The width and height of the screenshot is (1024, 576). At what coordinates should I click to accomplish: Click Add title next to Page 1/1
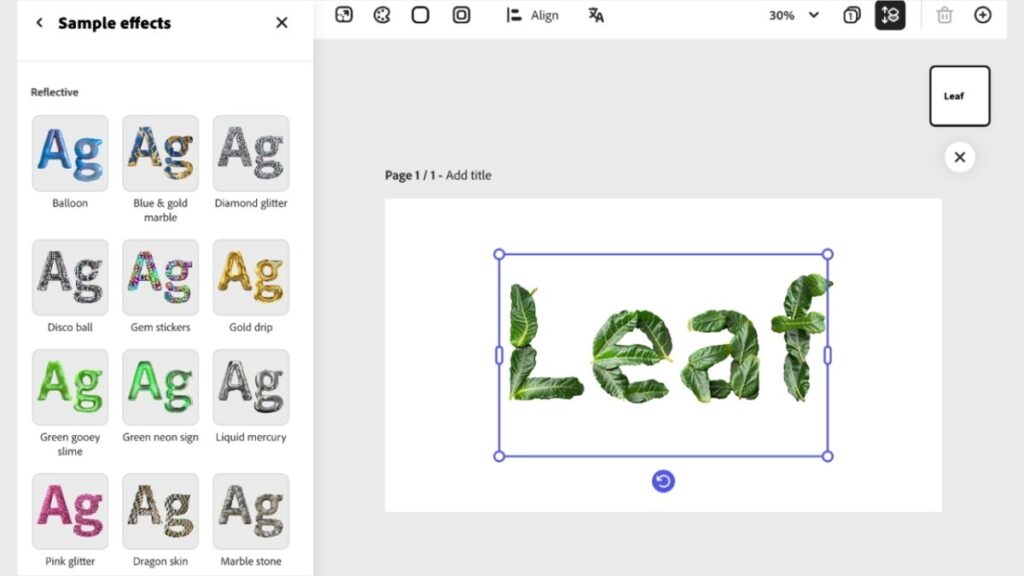pos(468,175)
